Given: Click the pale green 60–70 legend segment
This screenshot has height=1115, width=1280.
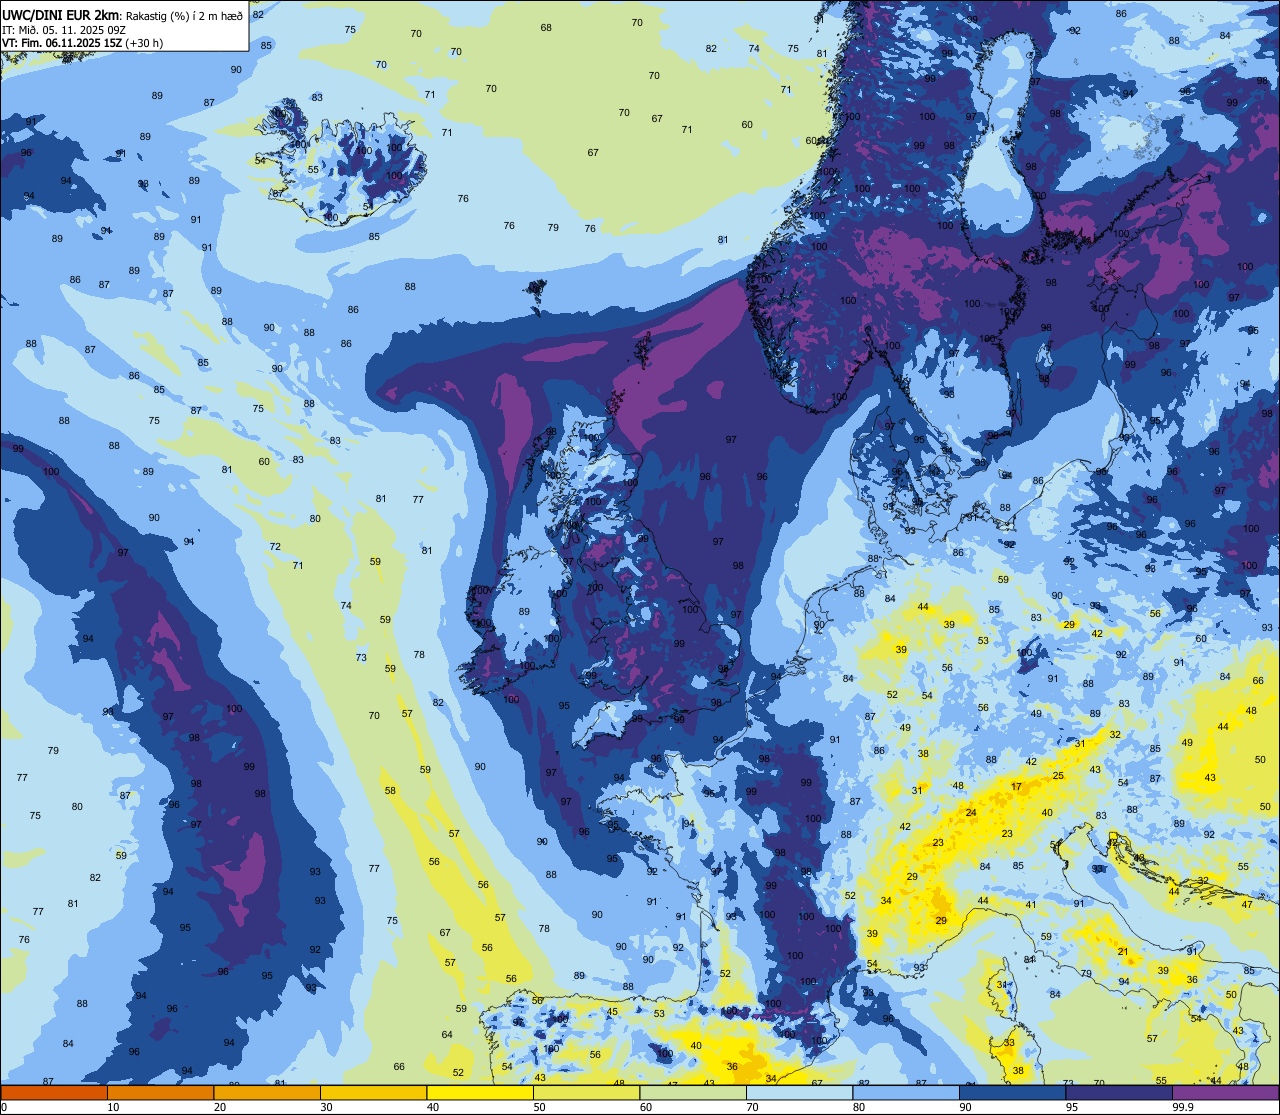Looking at the screenshot, I should (x=693, y=1093).
